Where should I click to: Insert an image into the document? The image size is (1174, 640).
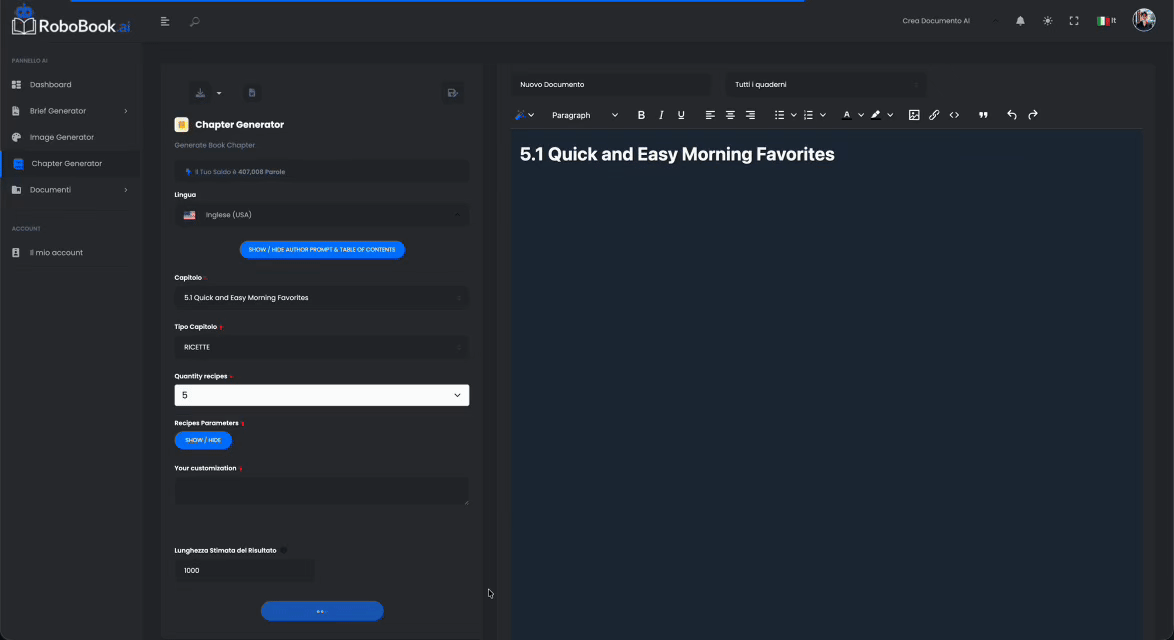tap(914, 115)
